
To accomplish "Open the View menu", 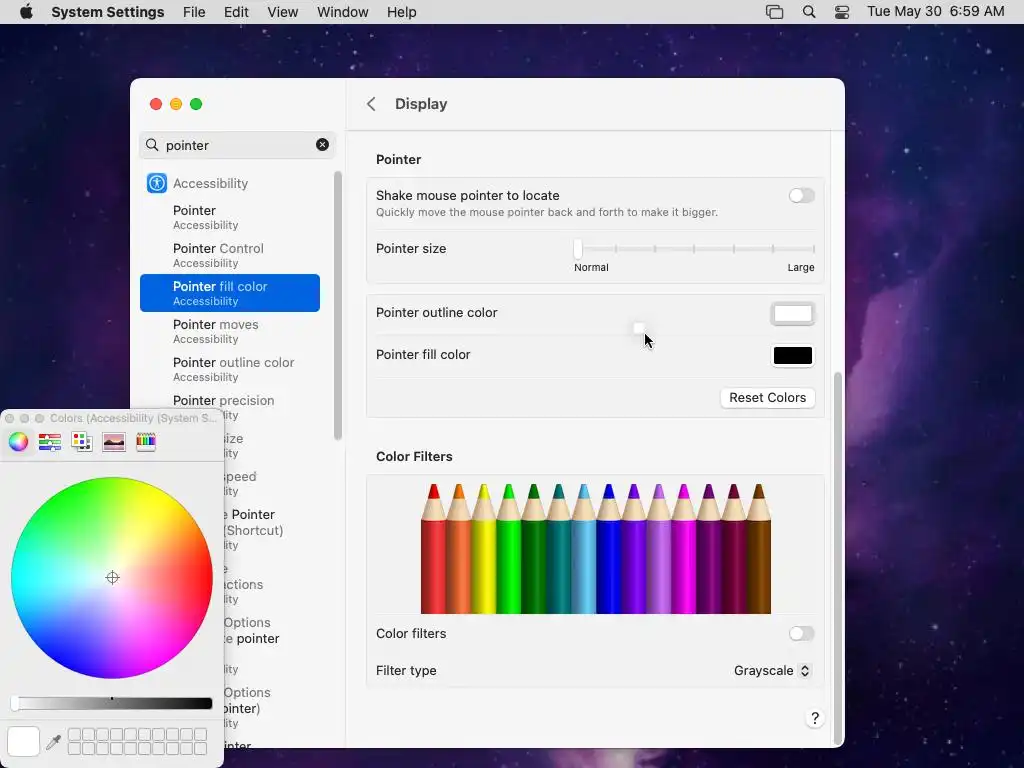I will point(283,12).
